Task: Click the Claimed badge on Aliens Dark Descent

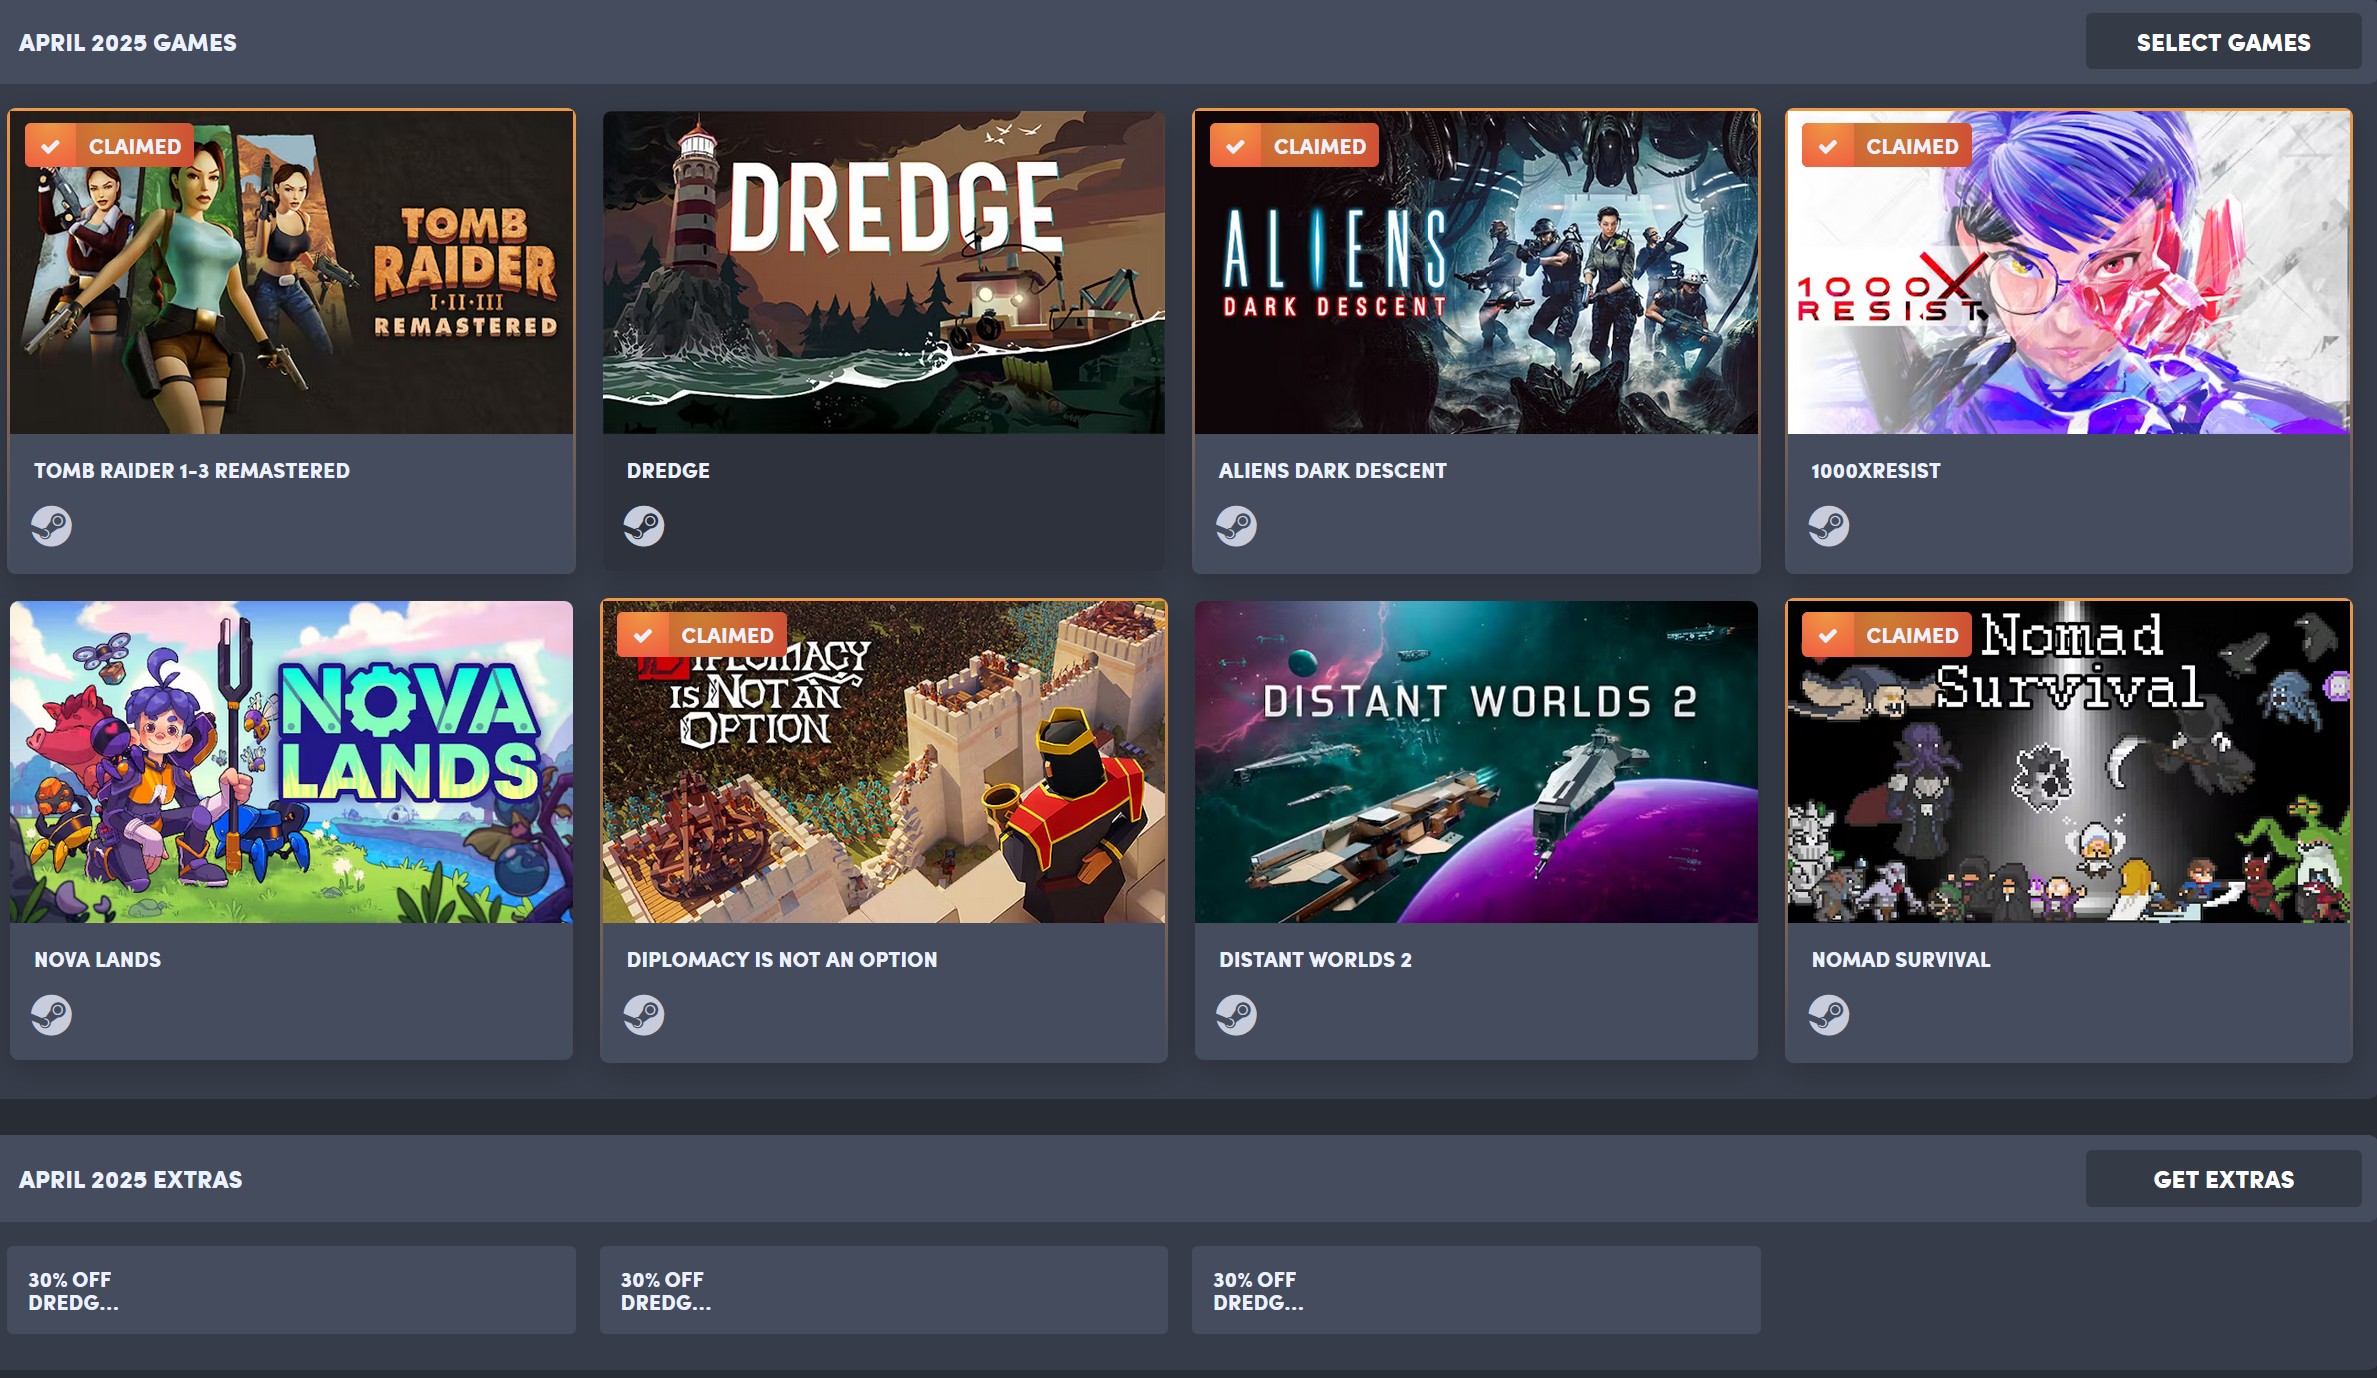Action: tap(1294, 146)
